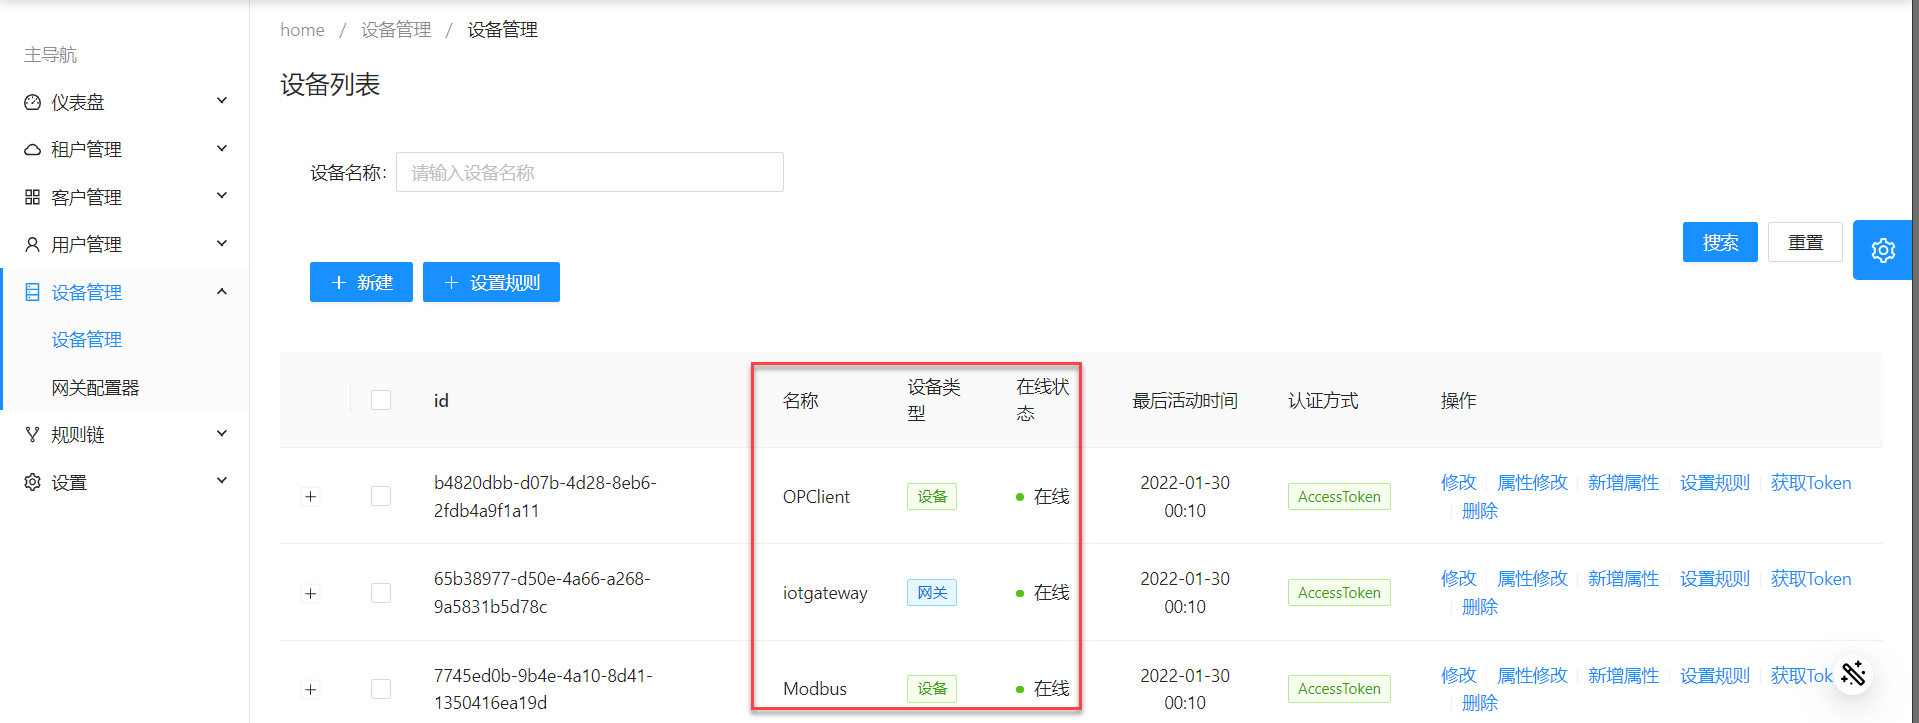Toggle the select-all checkbox in table header
Screen dimensions: 1919x723
coord(381,400)
